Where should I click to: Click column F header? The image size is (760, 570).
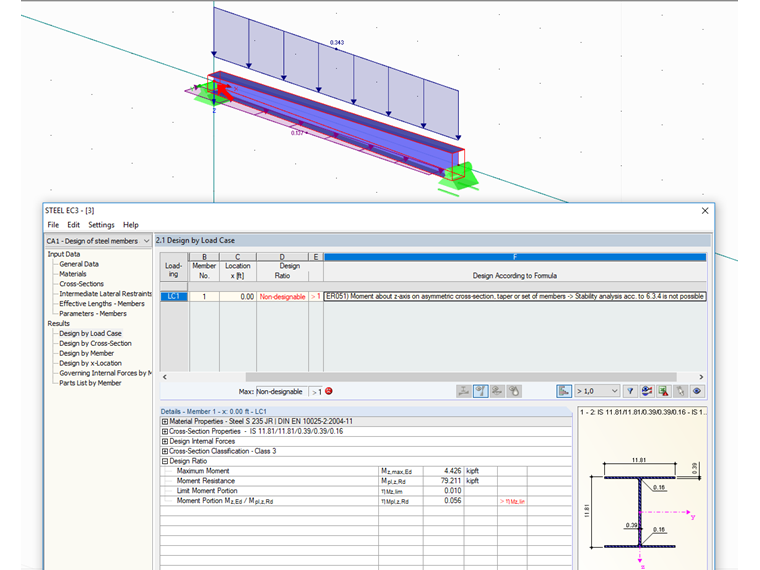tap(515, 257)
